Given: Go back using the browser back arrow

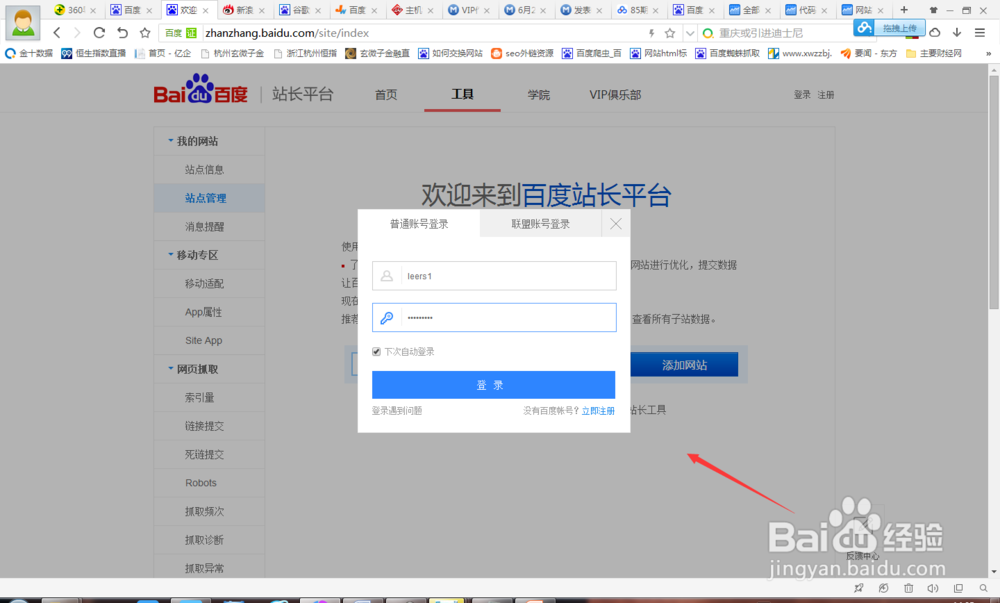Looking at the screenshot, I should (x=57, y=33).
